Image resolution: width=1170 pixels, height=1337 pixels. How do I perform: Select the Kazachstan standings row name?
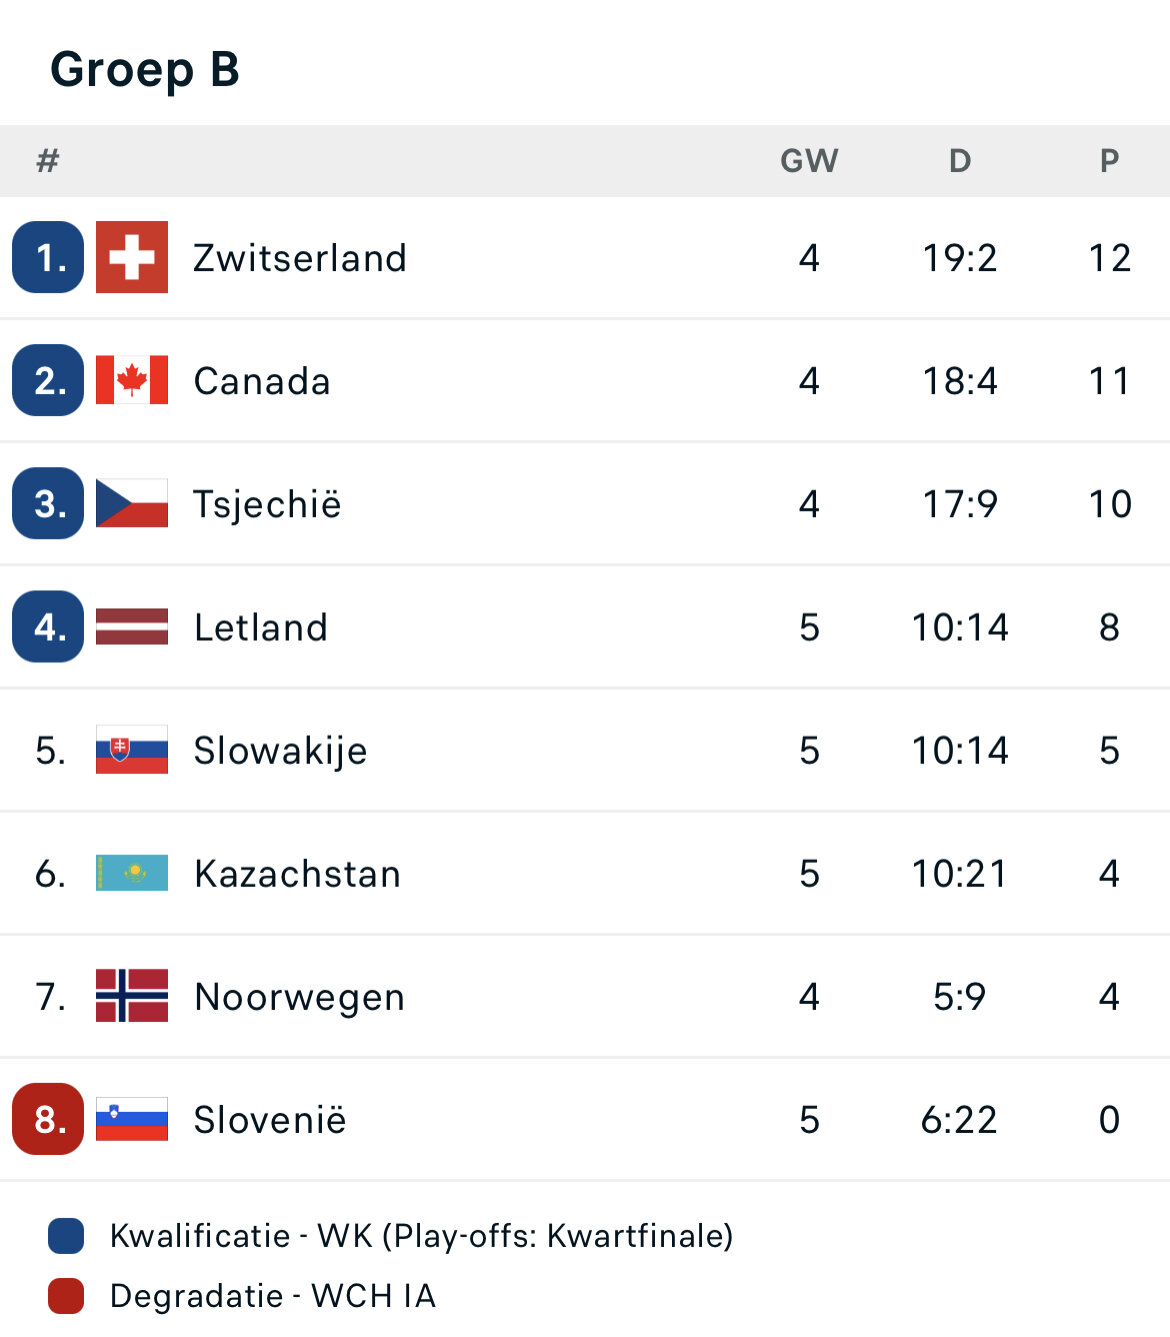coord(297,874)
